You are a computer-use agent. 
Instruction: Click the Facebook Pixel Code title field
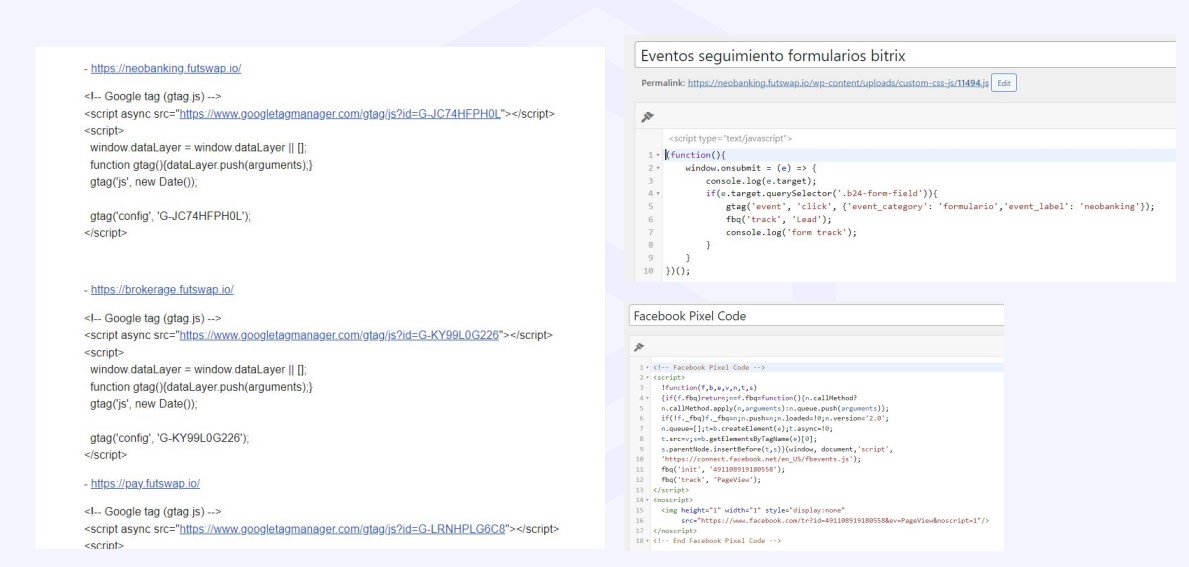coord(816,316)
